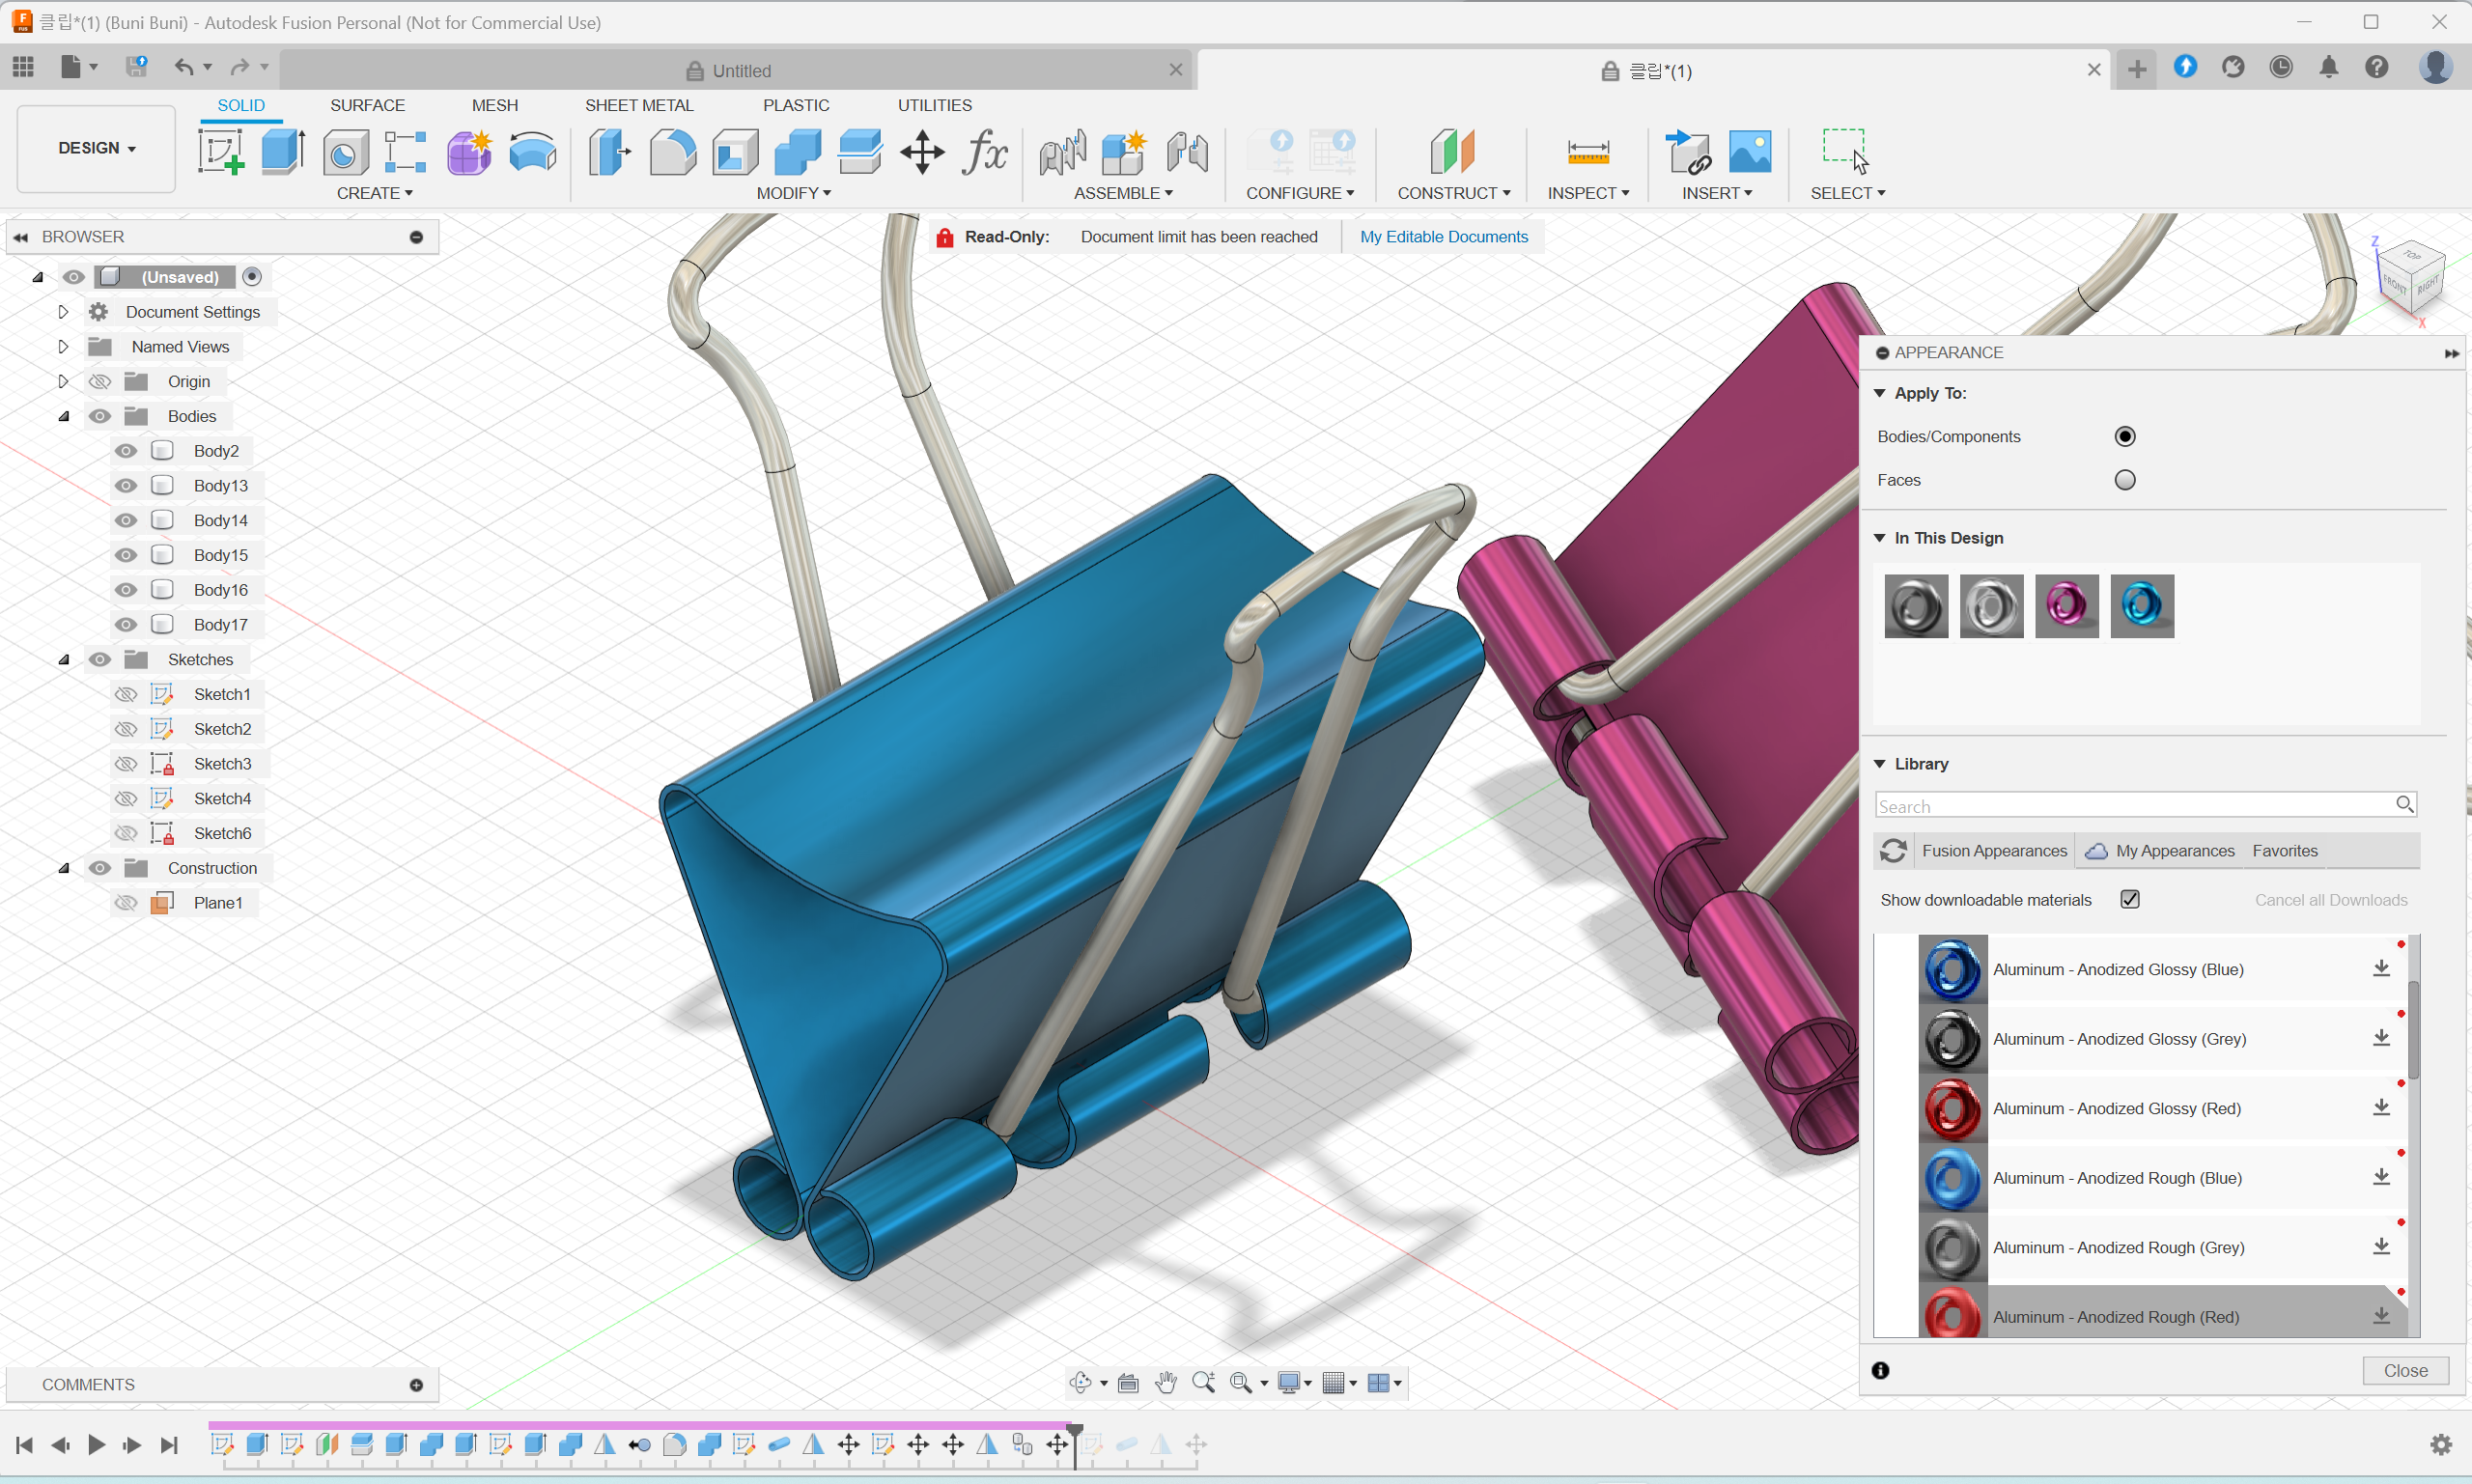
Task: Click the Move/Copy tool icon
Action: click(921, 152)
